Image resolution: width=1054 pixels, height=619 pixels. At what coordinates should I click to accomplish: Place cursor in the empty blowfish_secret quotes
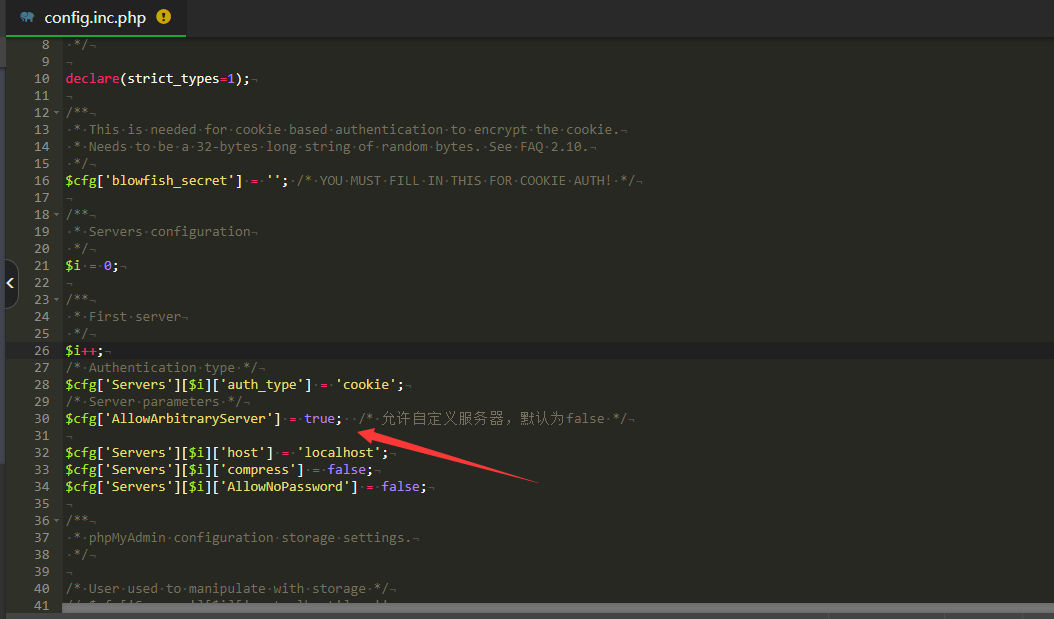(273, 181)
